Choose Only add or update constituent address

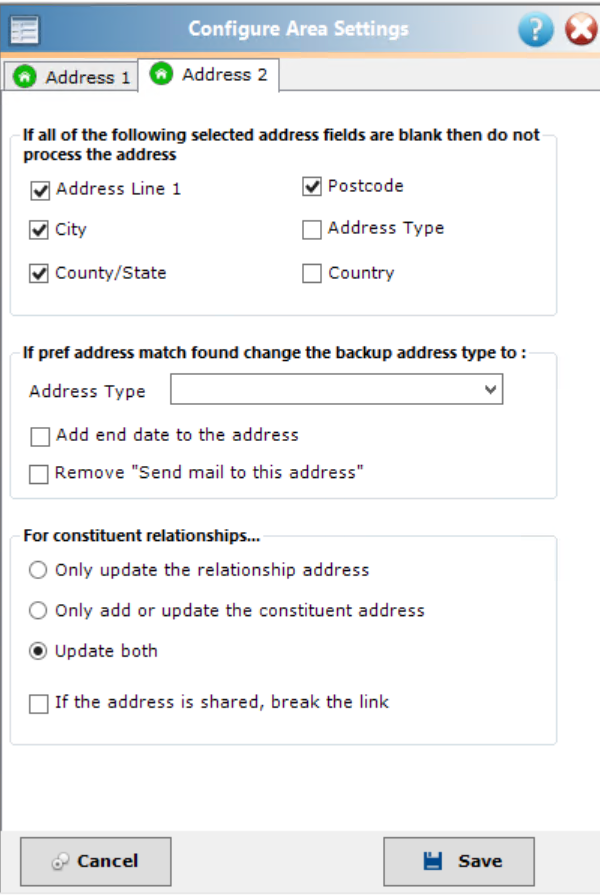pos(38,610)
